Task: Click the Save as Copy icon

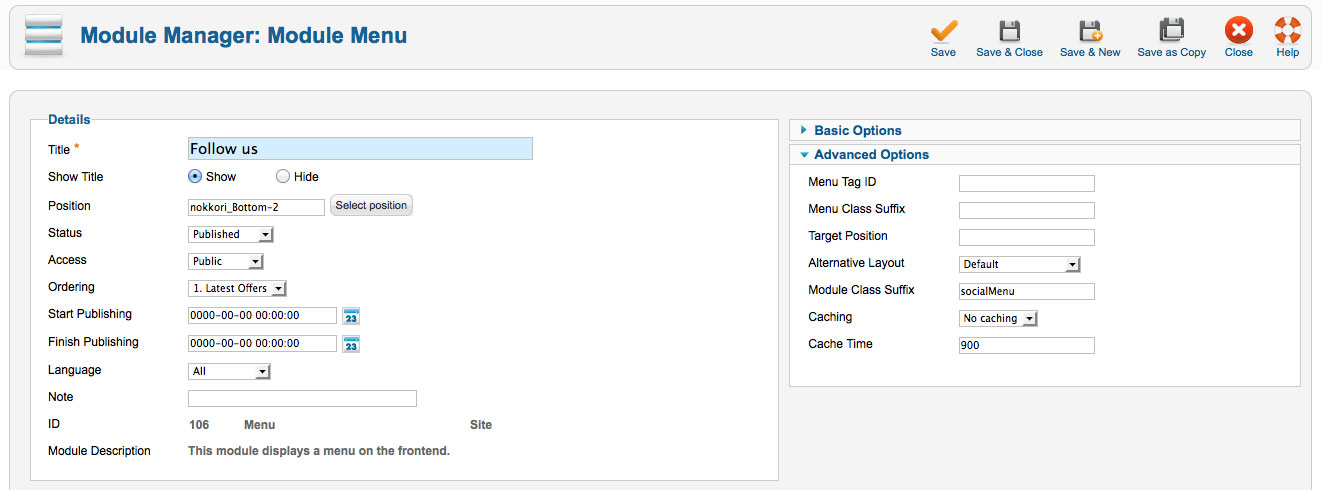Action: (x=1171, y=30)
